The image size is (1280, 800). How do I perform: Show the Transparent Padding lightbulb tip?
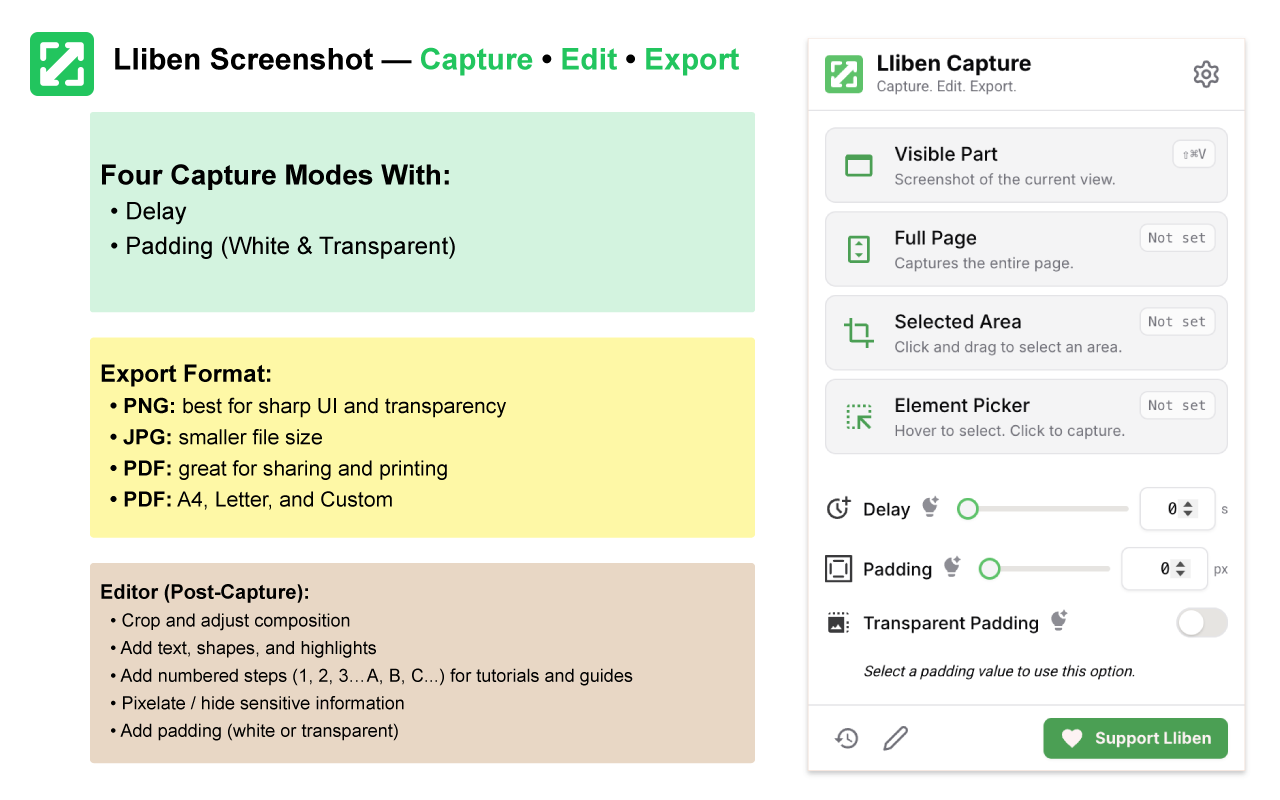(1059, 620)
